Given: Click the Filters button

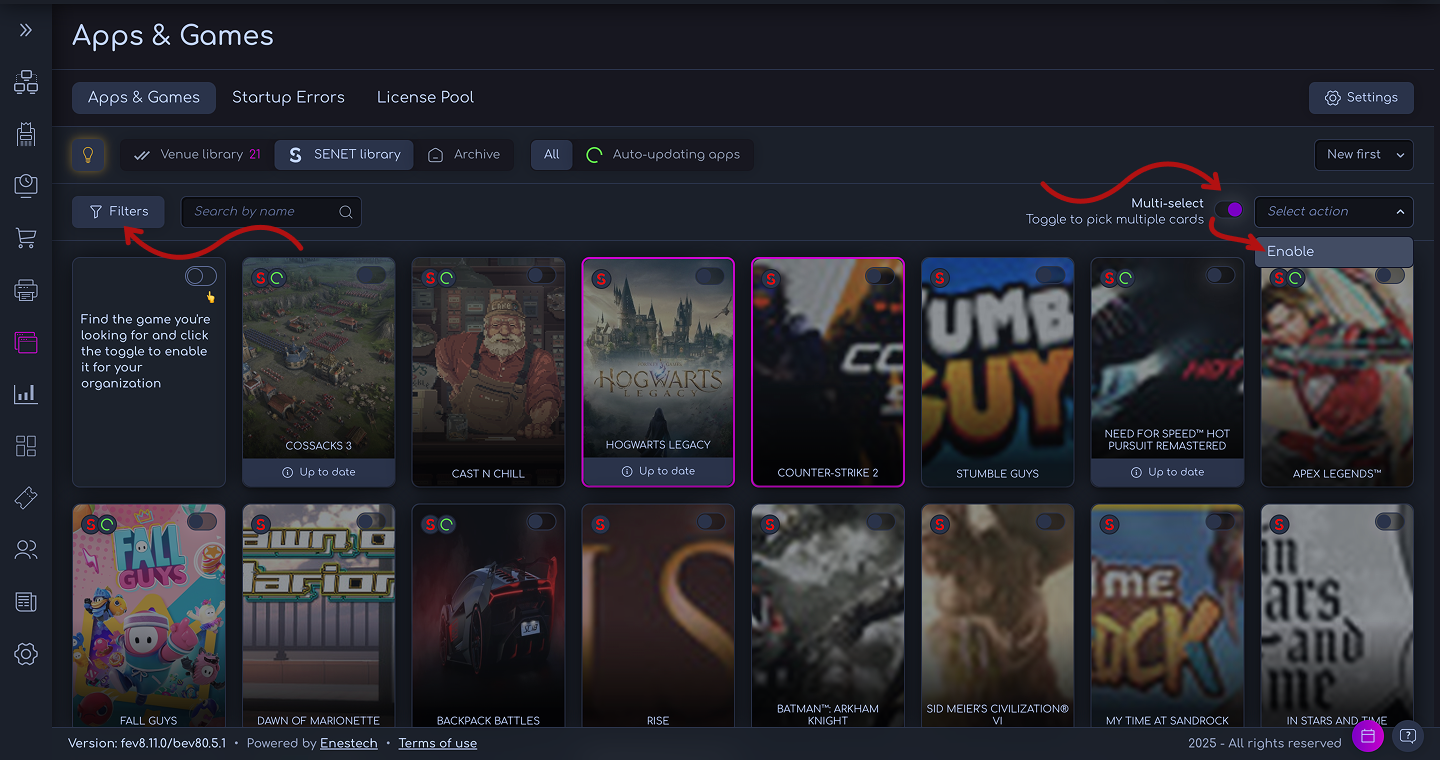Looking at the screenshot, I should click(x=118, y=211).
